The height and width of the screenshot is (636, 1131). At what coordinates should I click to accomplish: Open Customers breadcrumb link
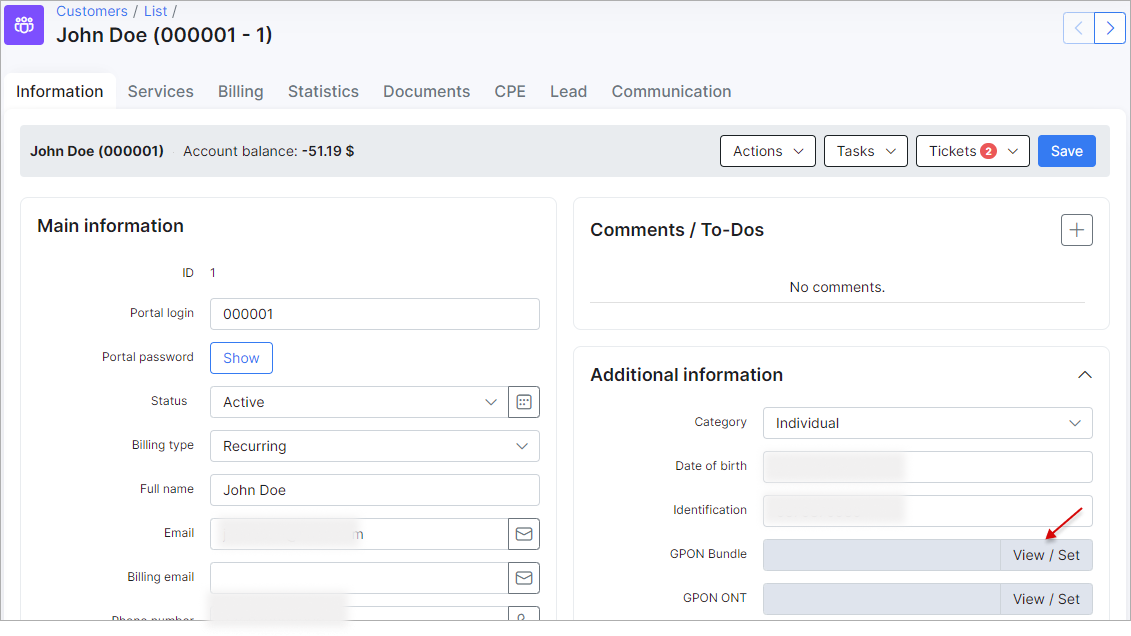coord(92,12)
